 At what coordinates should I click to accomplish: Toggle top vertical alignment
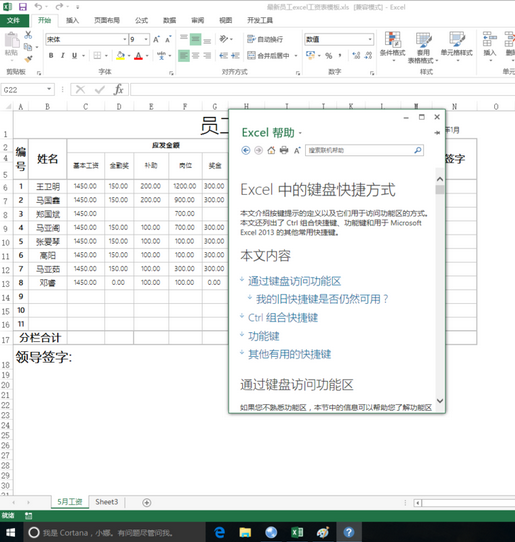[184, 38]
